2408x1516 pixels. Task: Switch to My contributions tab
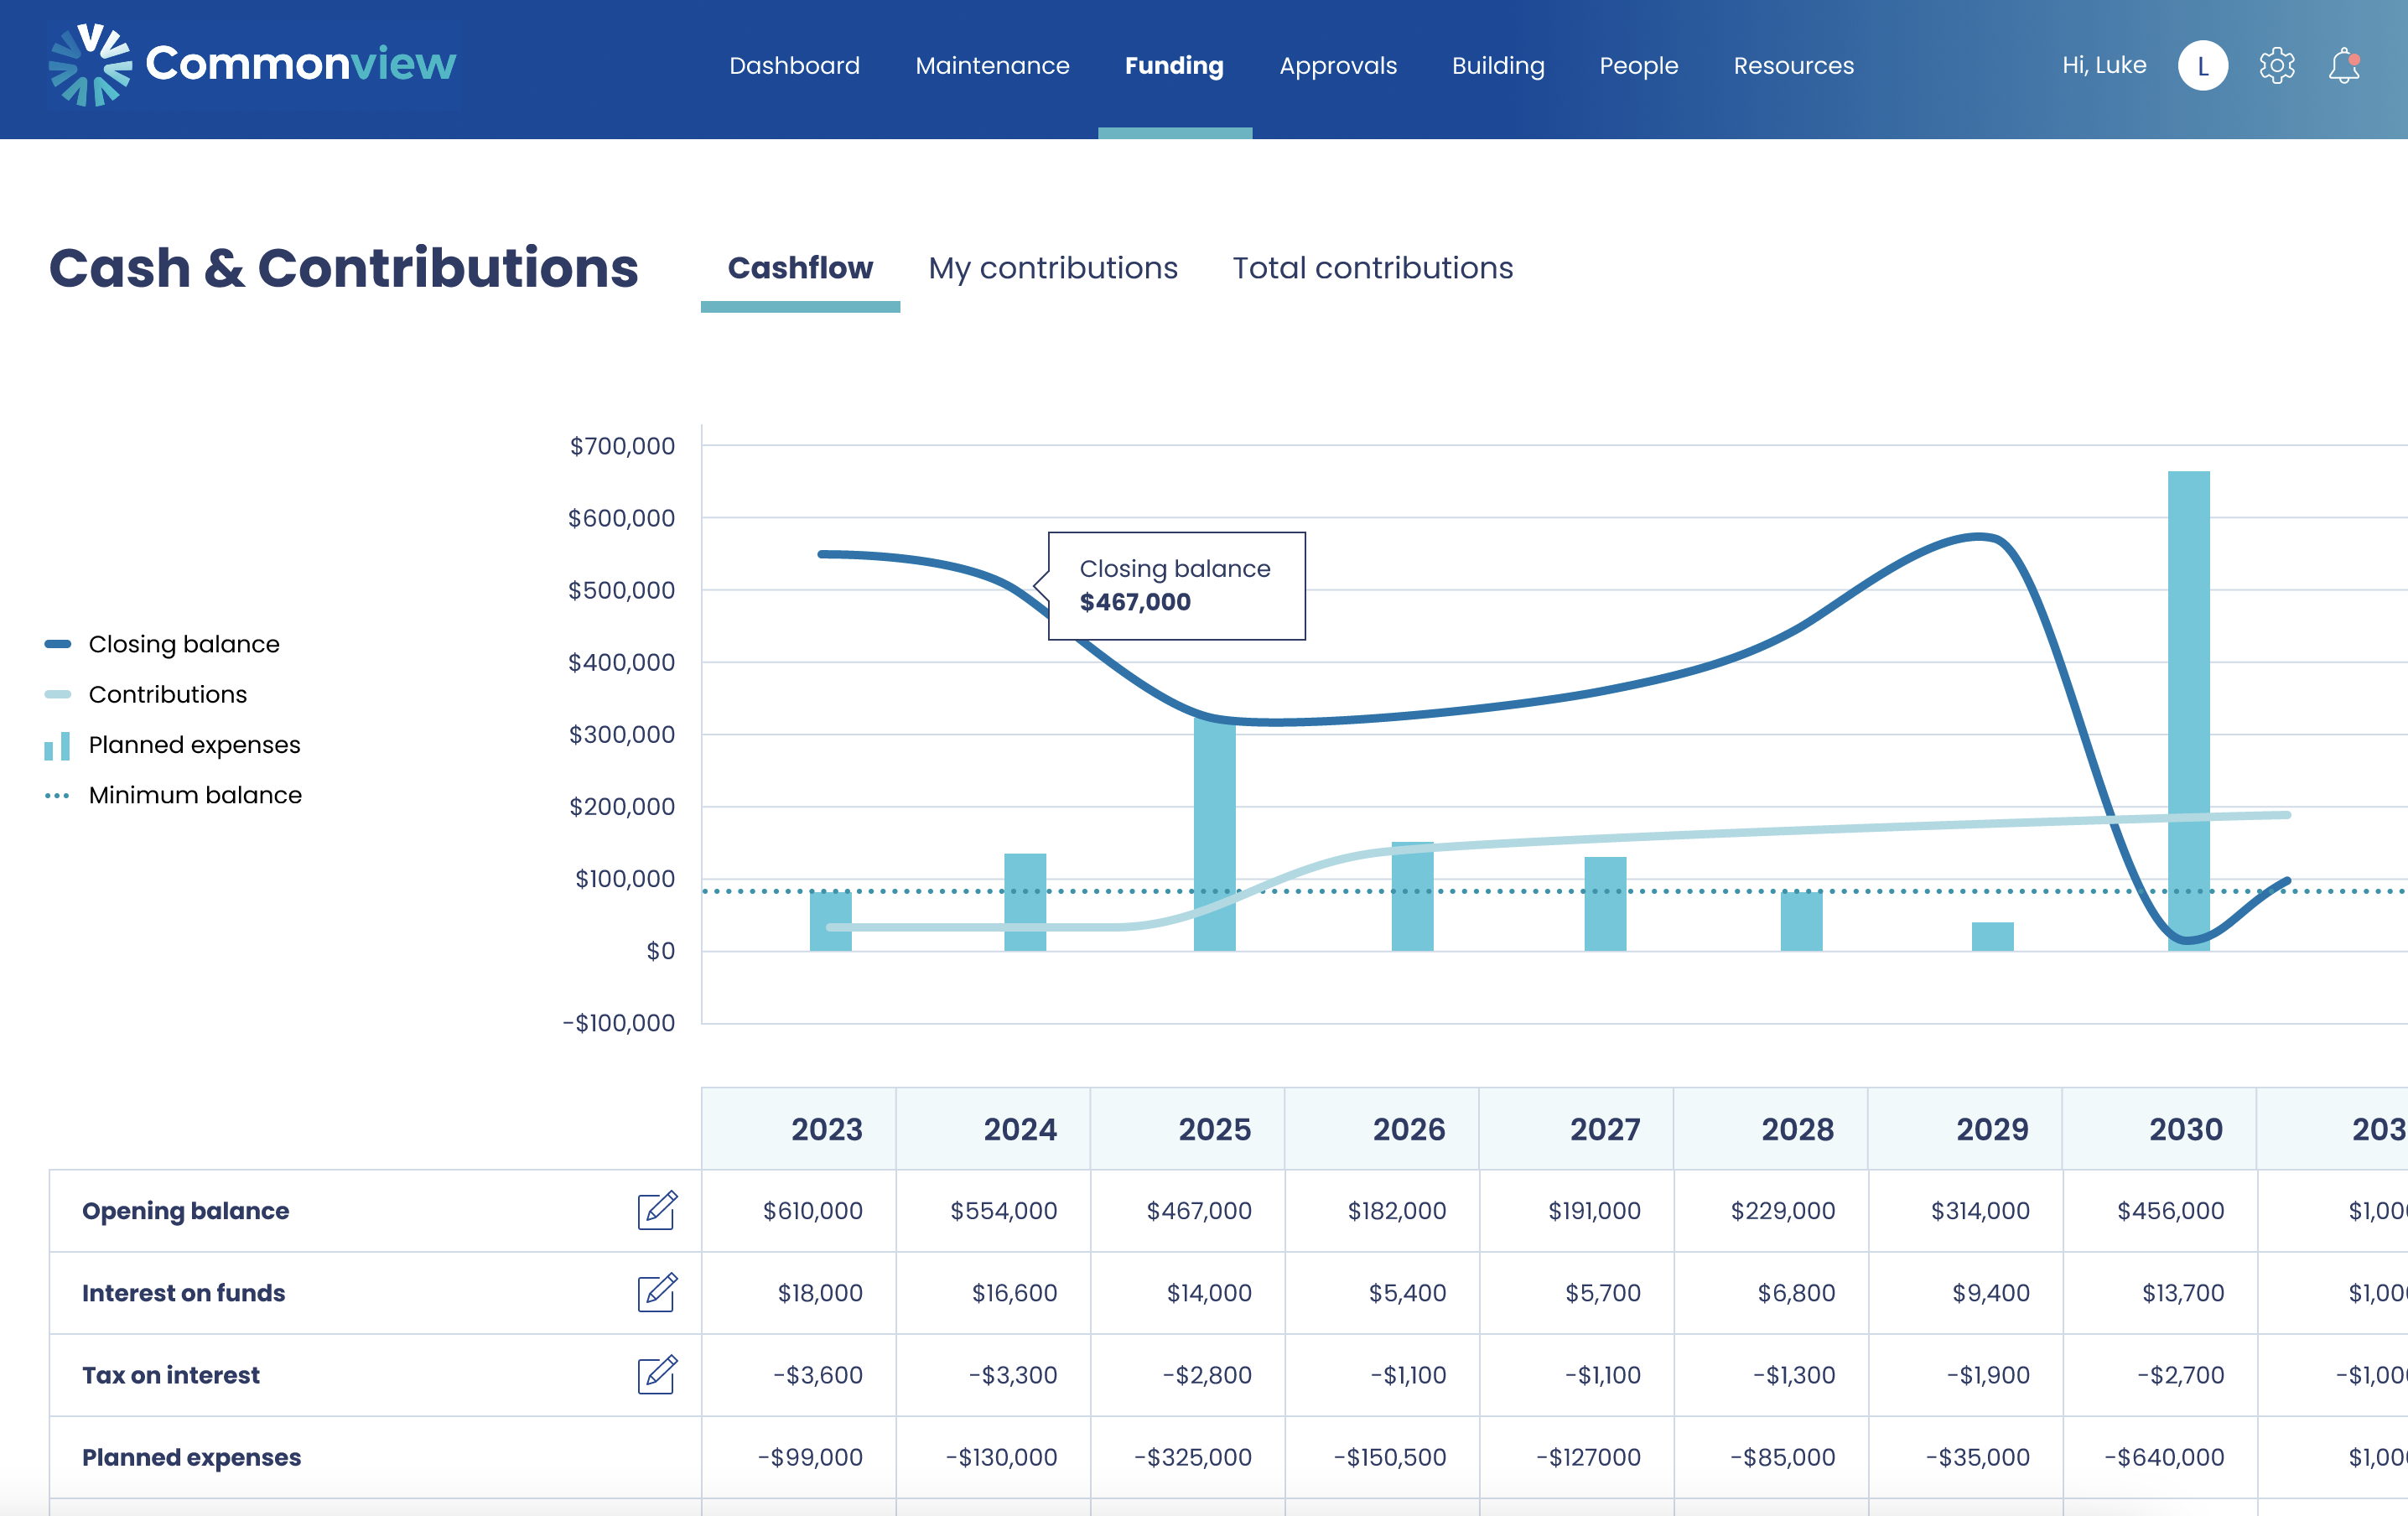click(x=1052, y=268)
